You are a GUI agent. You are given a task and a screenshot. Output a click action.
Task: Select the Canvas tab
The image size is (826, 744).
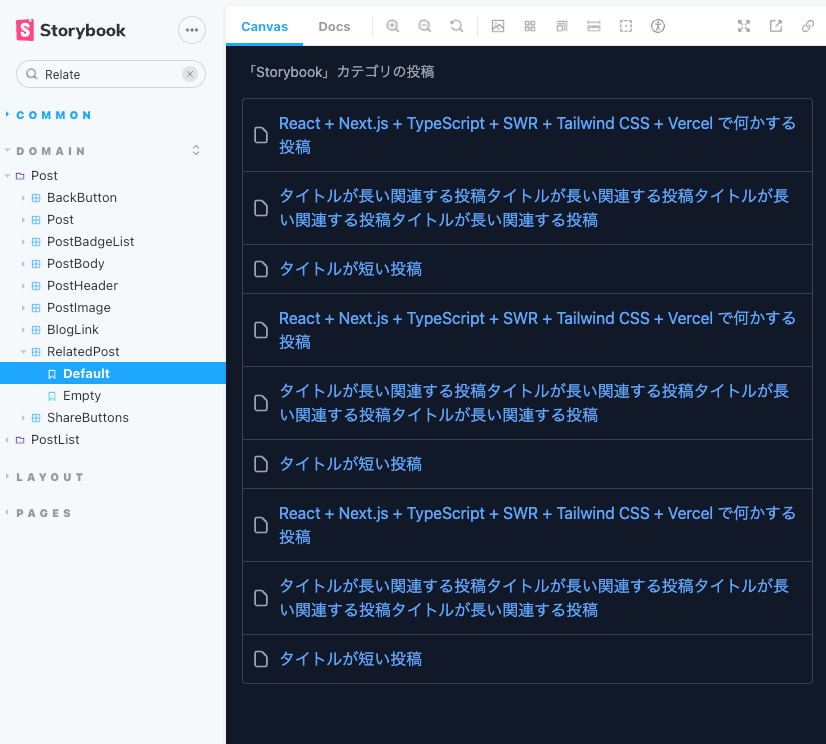(264, 27)
